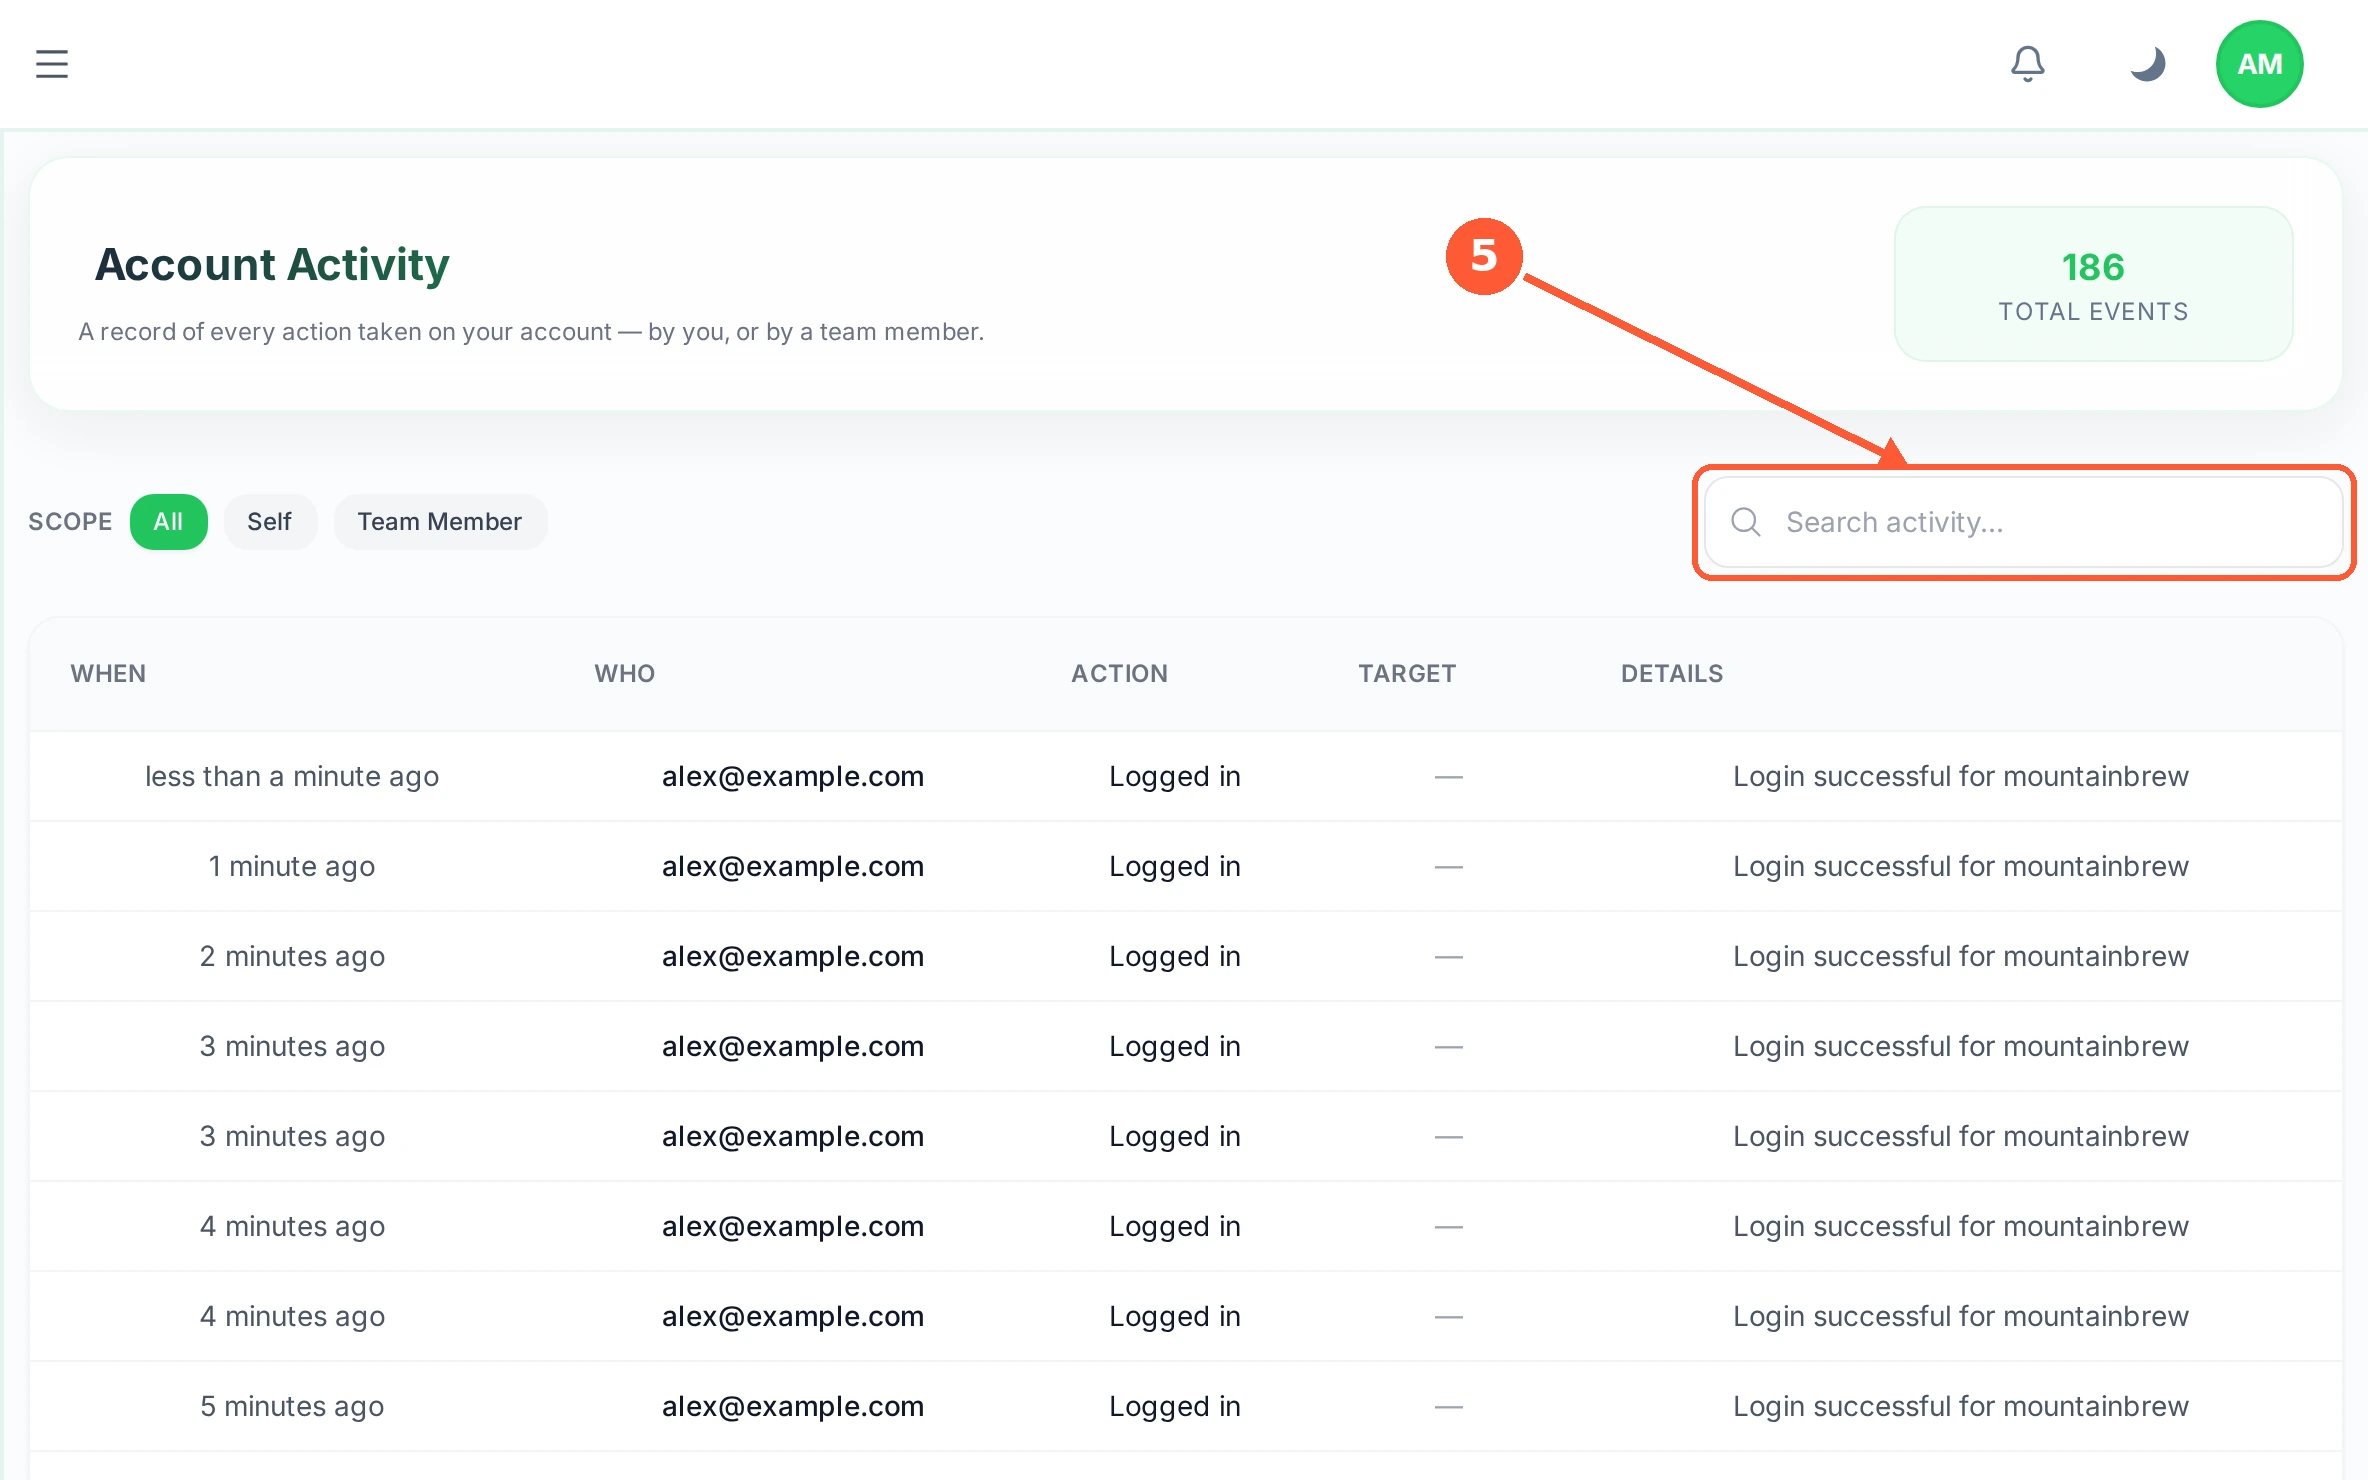Image resolution: width=2368 pixels, height=1480 pixels.
Task: Toggle dark mode with the moon icon
Action: (x=2147, y=64)
